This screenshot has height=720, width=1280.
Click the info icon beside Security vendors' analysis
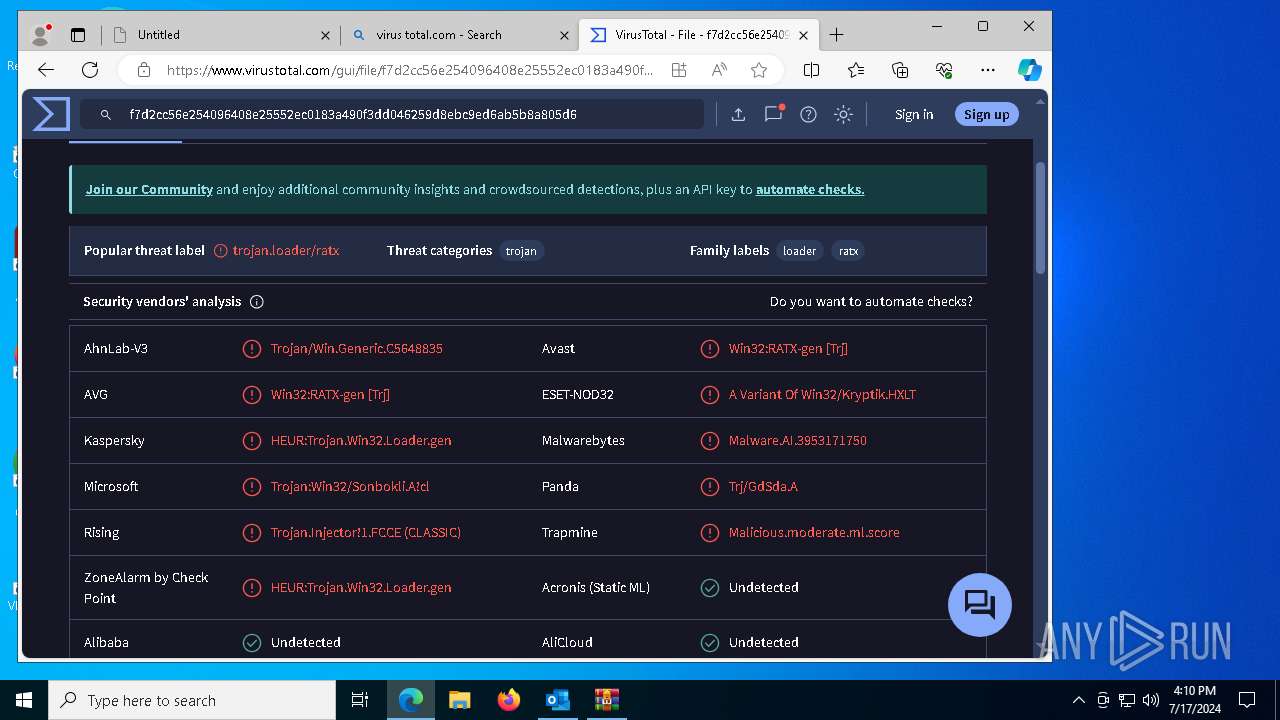(257, 302)
